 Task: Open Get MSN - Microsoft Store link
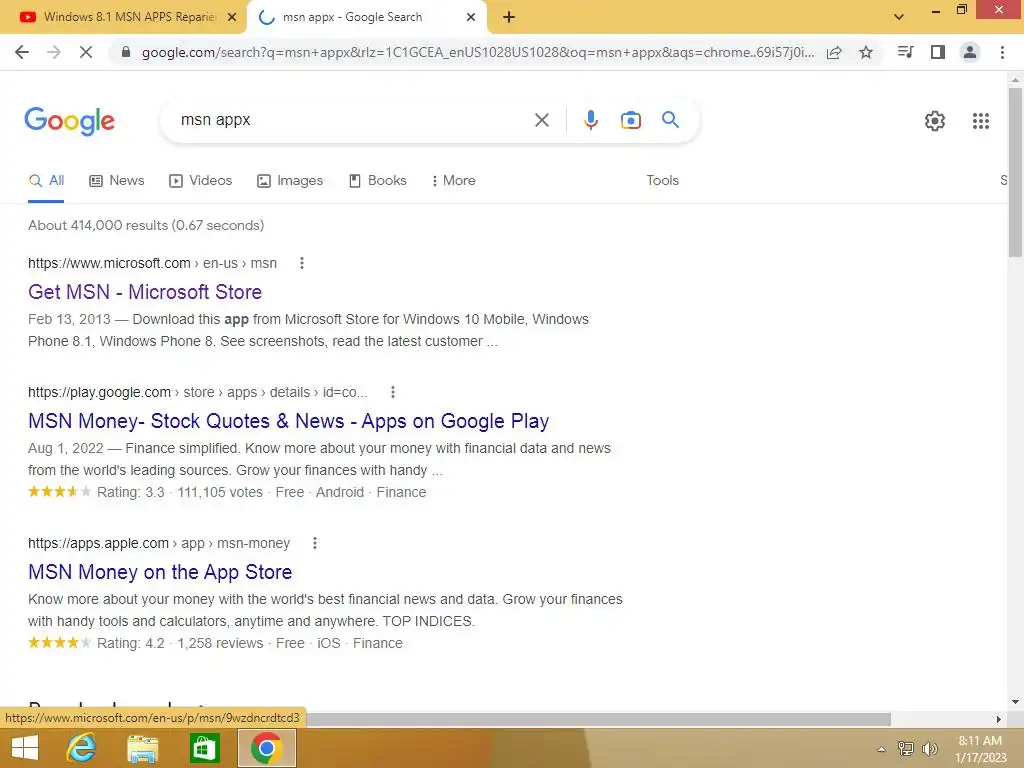point(145,292)
